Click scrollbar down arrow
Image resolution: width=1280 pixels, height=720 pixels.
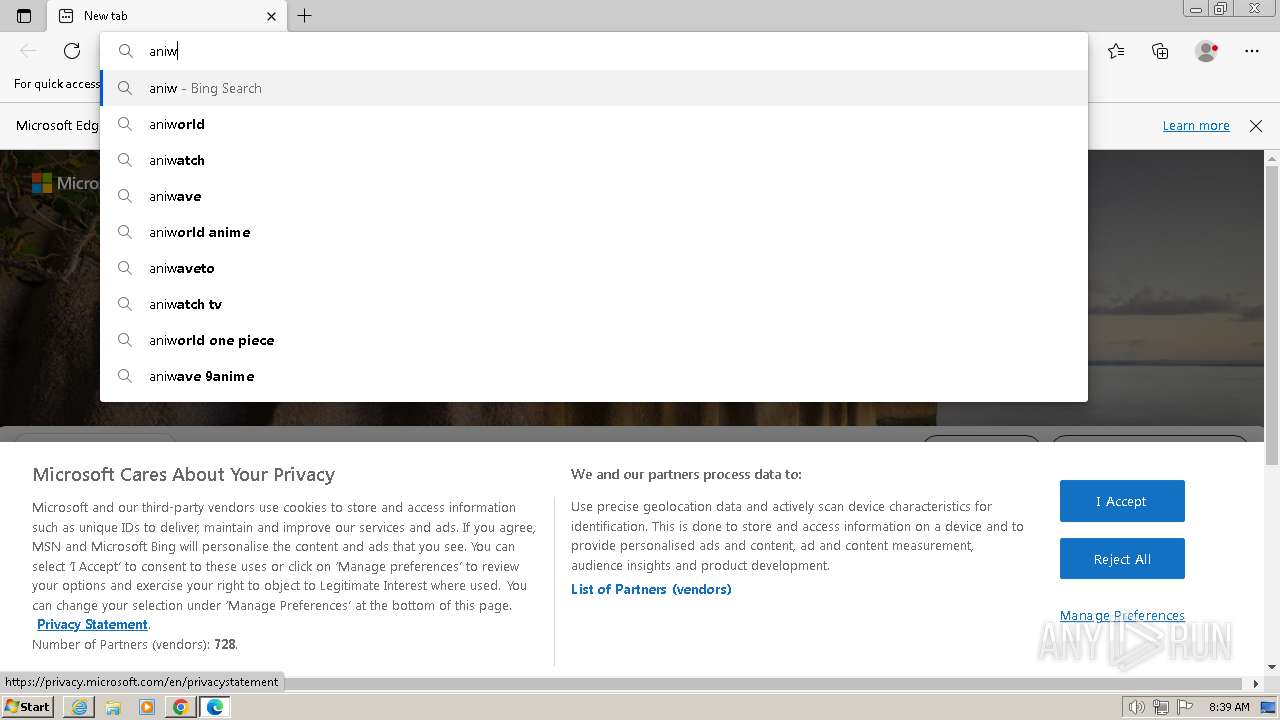[x=1272, y=667]
